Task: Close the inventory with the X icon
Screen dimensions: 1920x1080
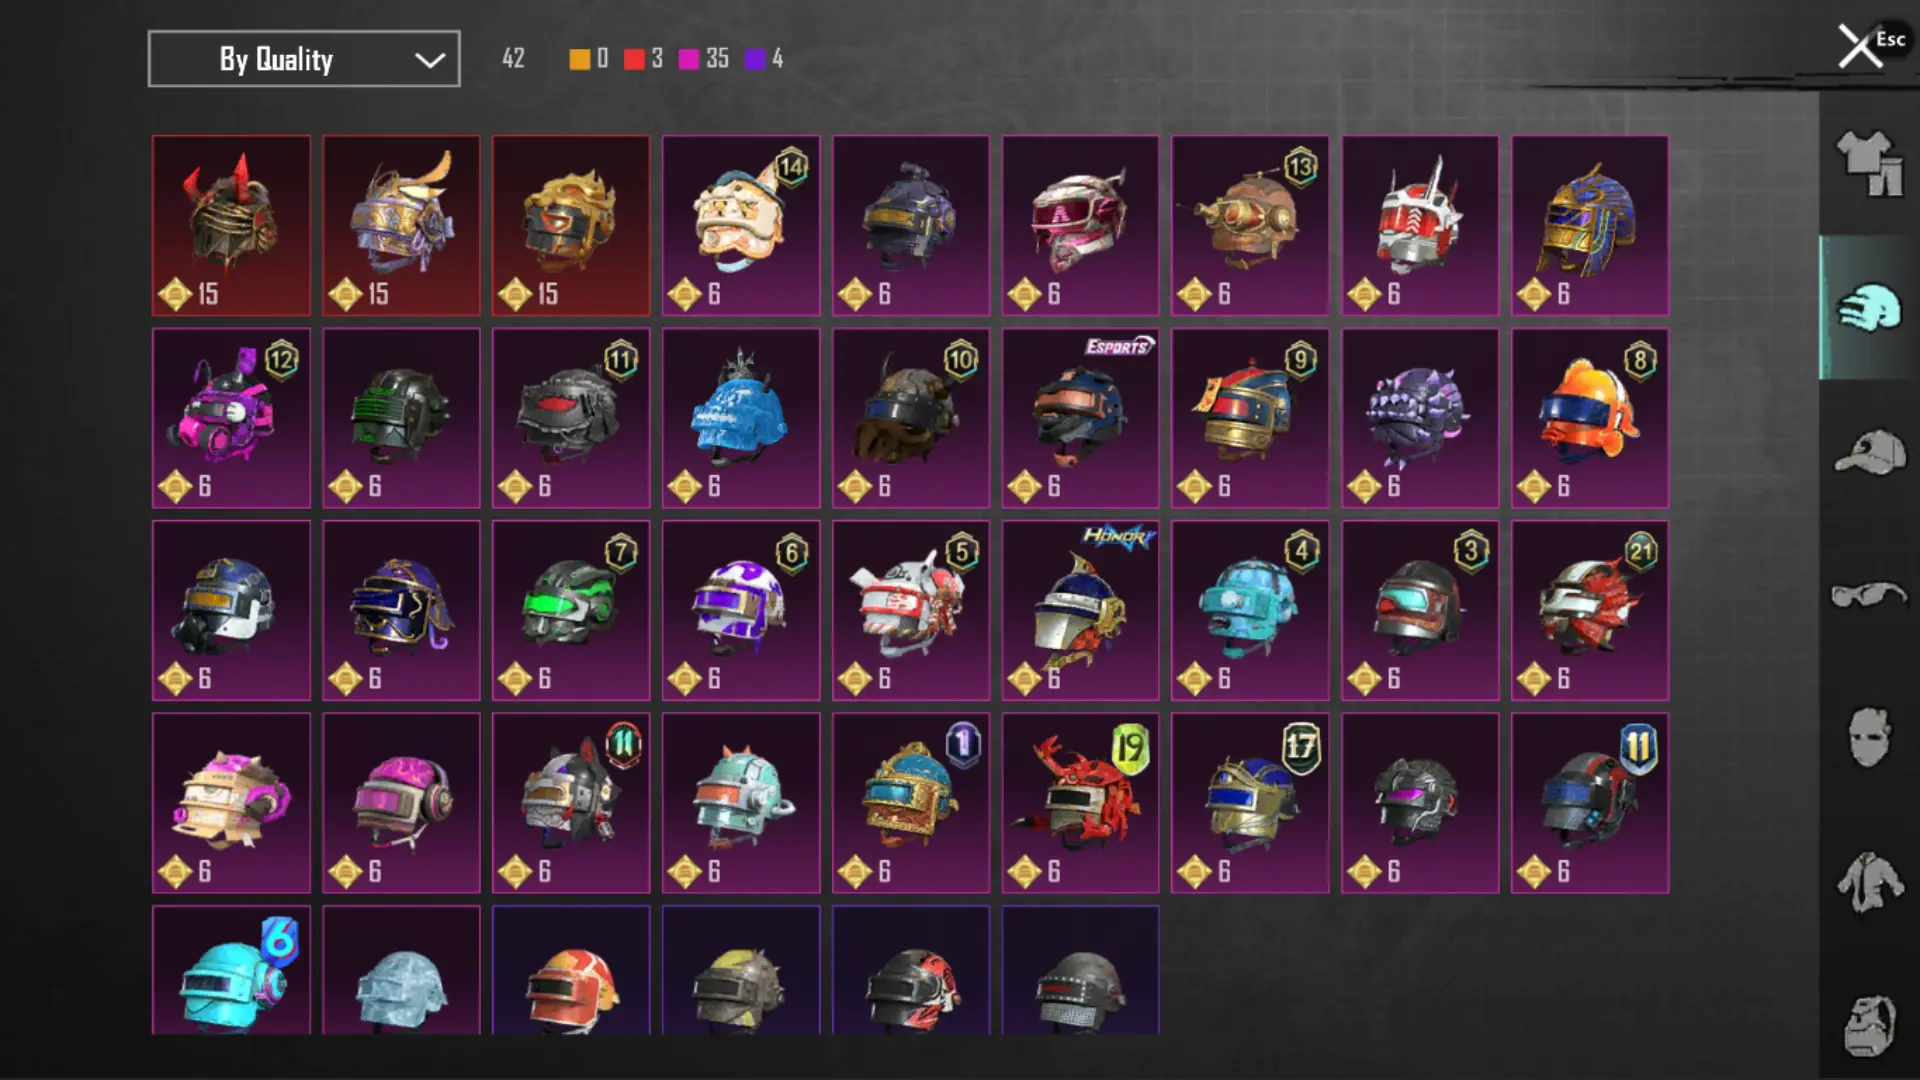Action: pyautogui.click(x=1859, y=47)
